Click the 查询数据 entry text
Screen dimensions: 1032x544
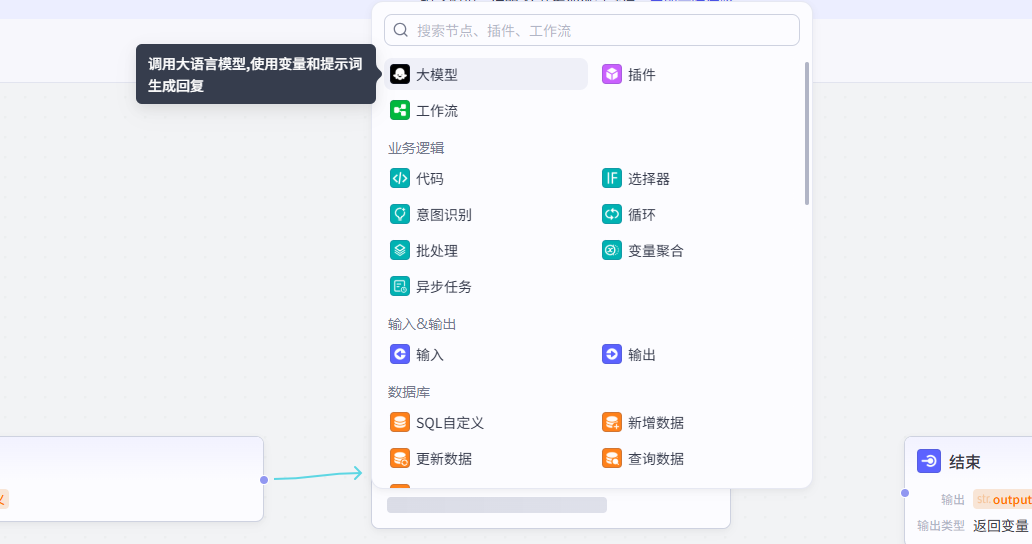point(656,459)
